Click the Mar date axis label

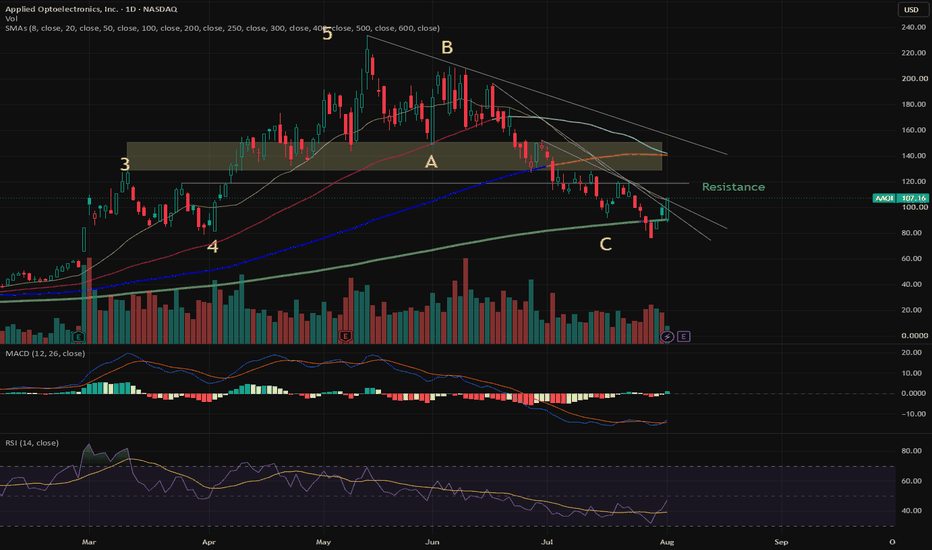89,542
